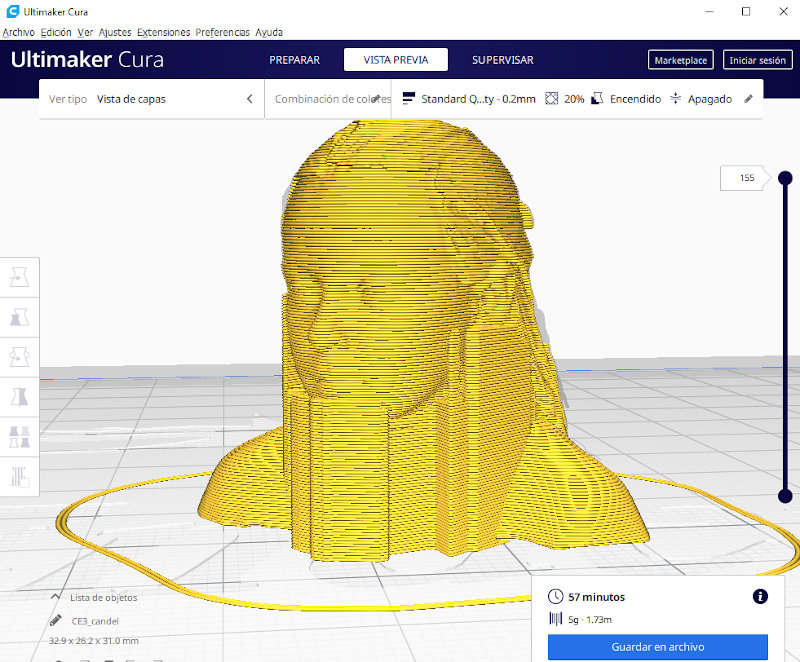Open the Ayuda menu
Screen dimensions: 800x662
pos(269,32)
